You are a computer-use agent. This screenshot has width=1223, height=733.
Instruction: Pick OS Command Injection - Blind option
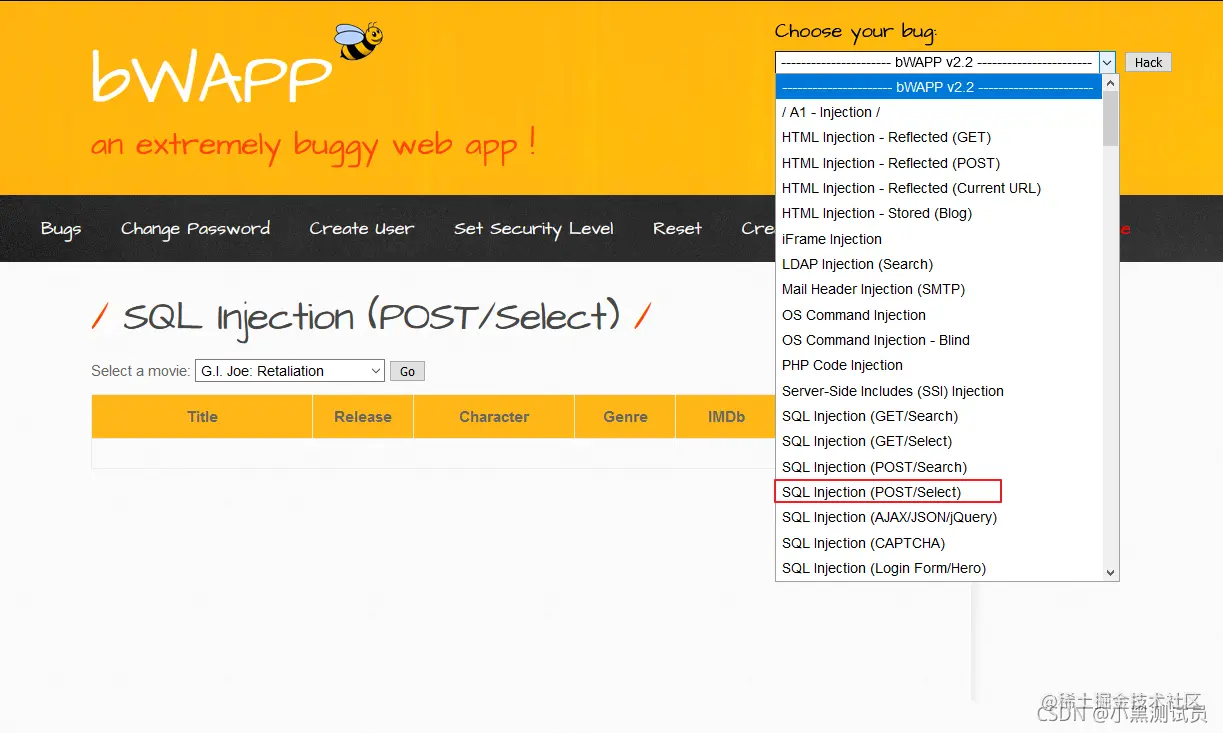pyautogui.click(x=939, y=340)
